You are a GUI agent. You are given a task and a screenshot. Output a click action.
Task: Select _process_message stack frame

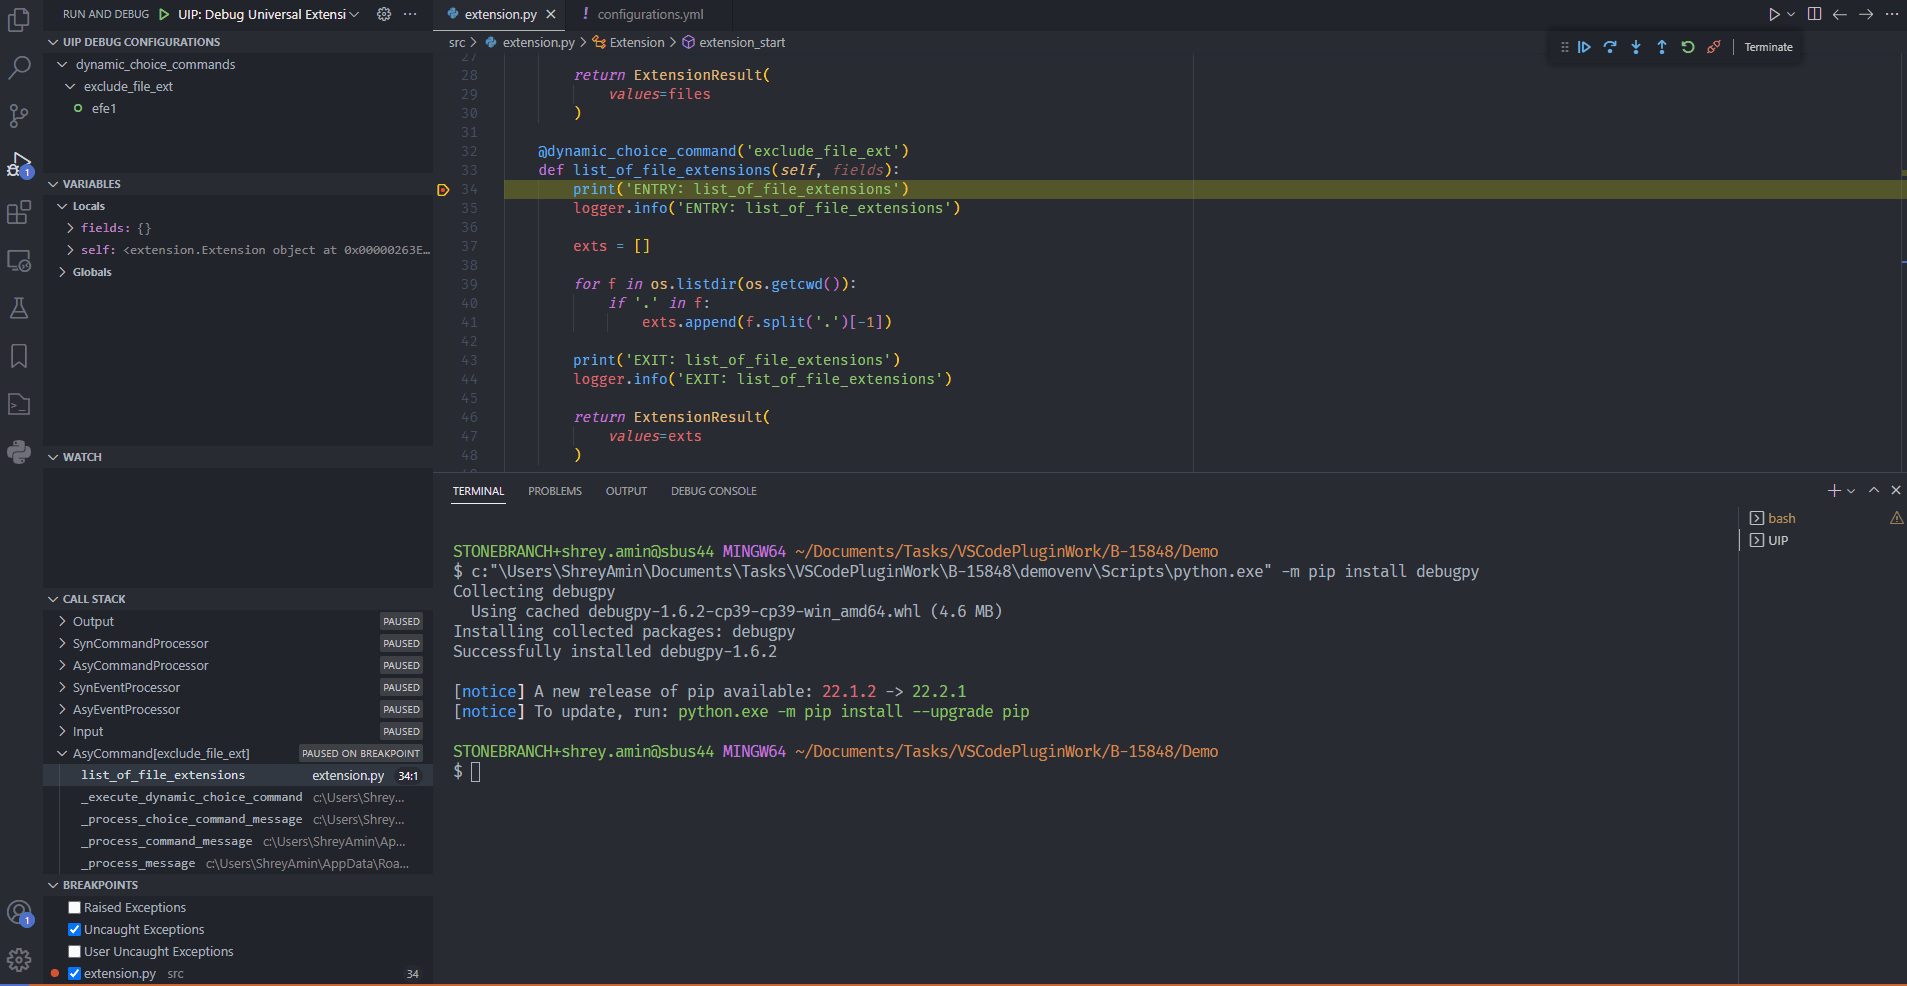pyautogui.click(x=140, y=864)
